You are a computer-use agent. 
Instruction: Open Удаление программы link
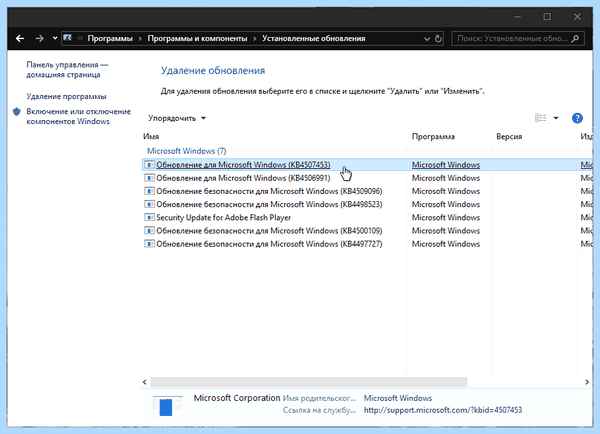tap(66, 96)
